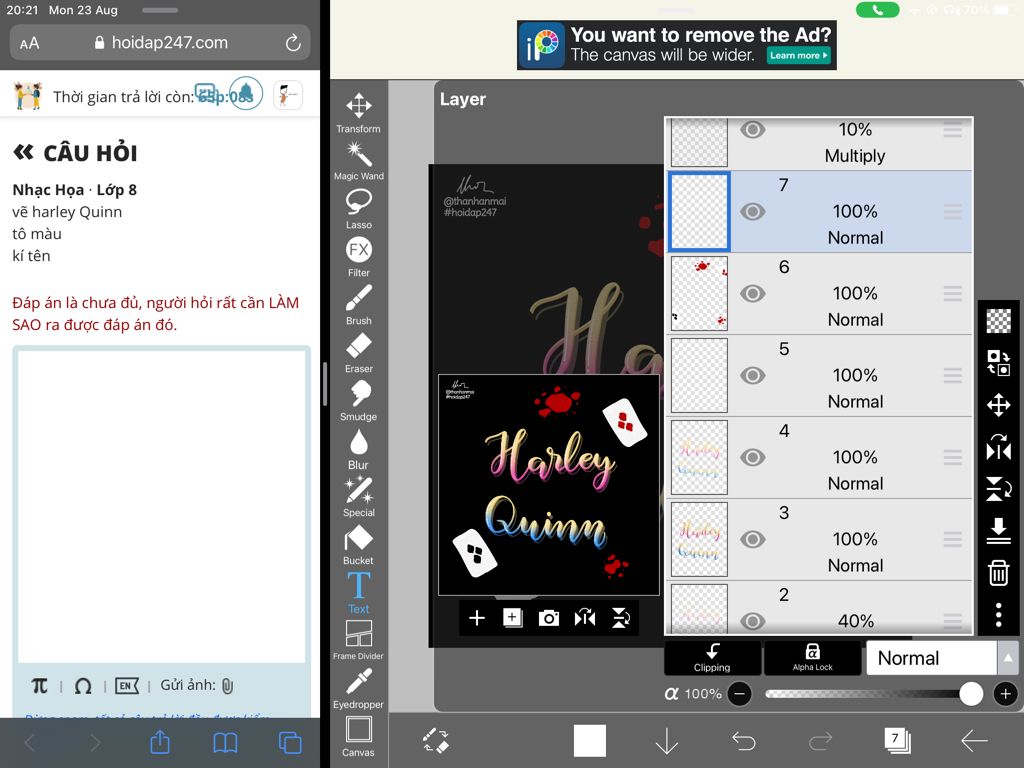
Task: Select layer 6 thumbnail with red splatters
Action: 699,293
